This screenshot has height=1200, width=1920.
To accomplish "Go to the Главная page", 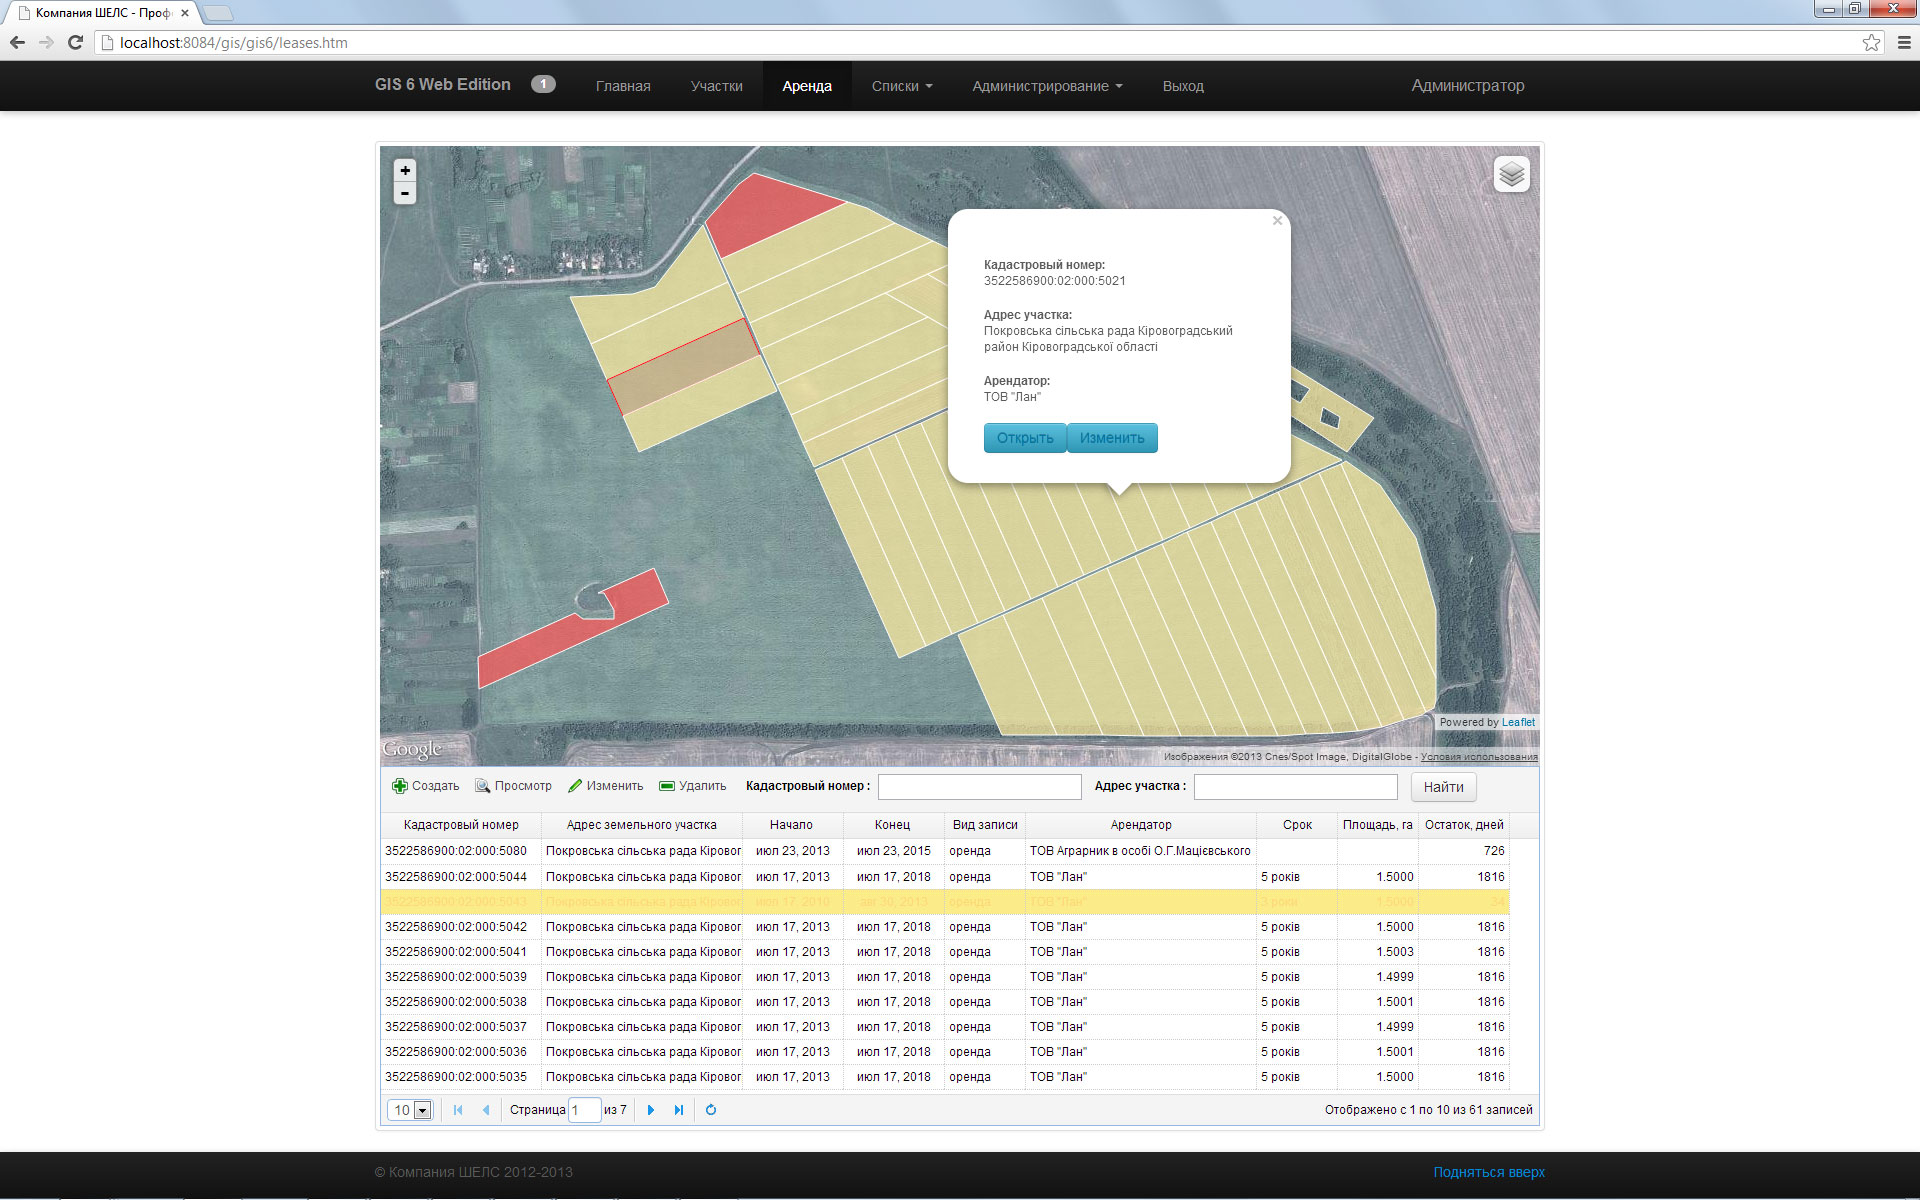I will point(623,86).
